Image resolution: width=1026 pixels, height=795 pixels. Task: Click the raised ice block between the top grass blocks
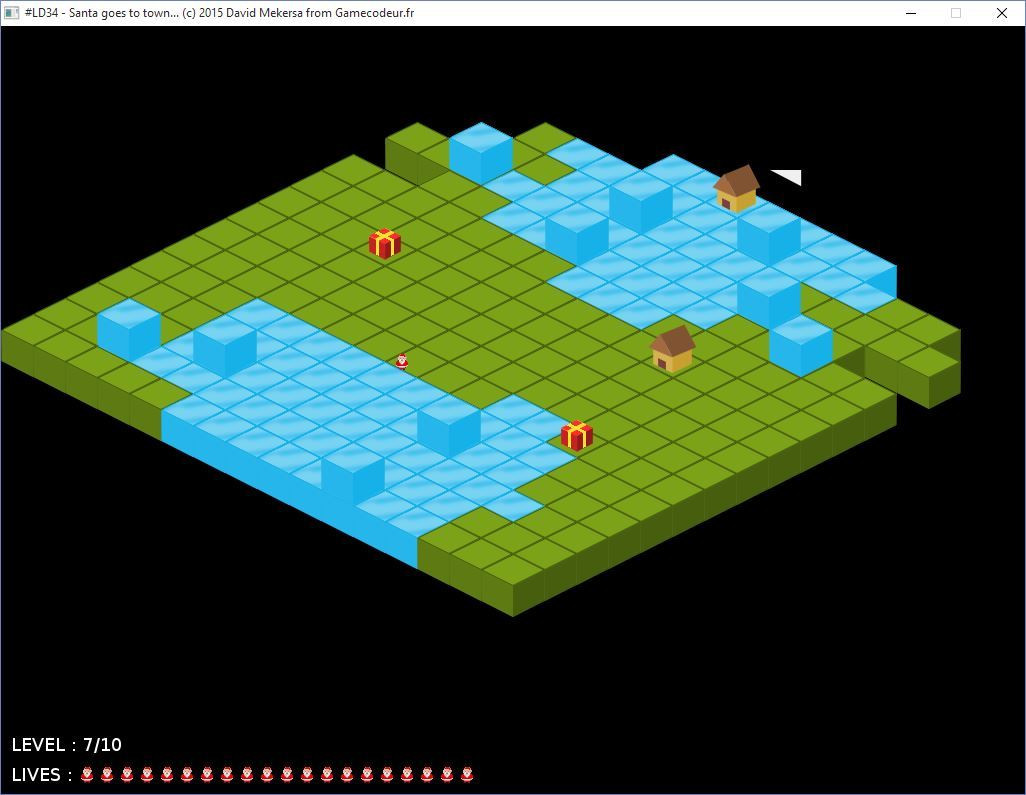481,153
